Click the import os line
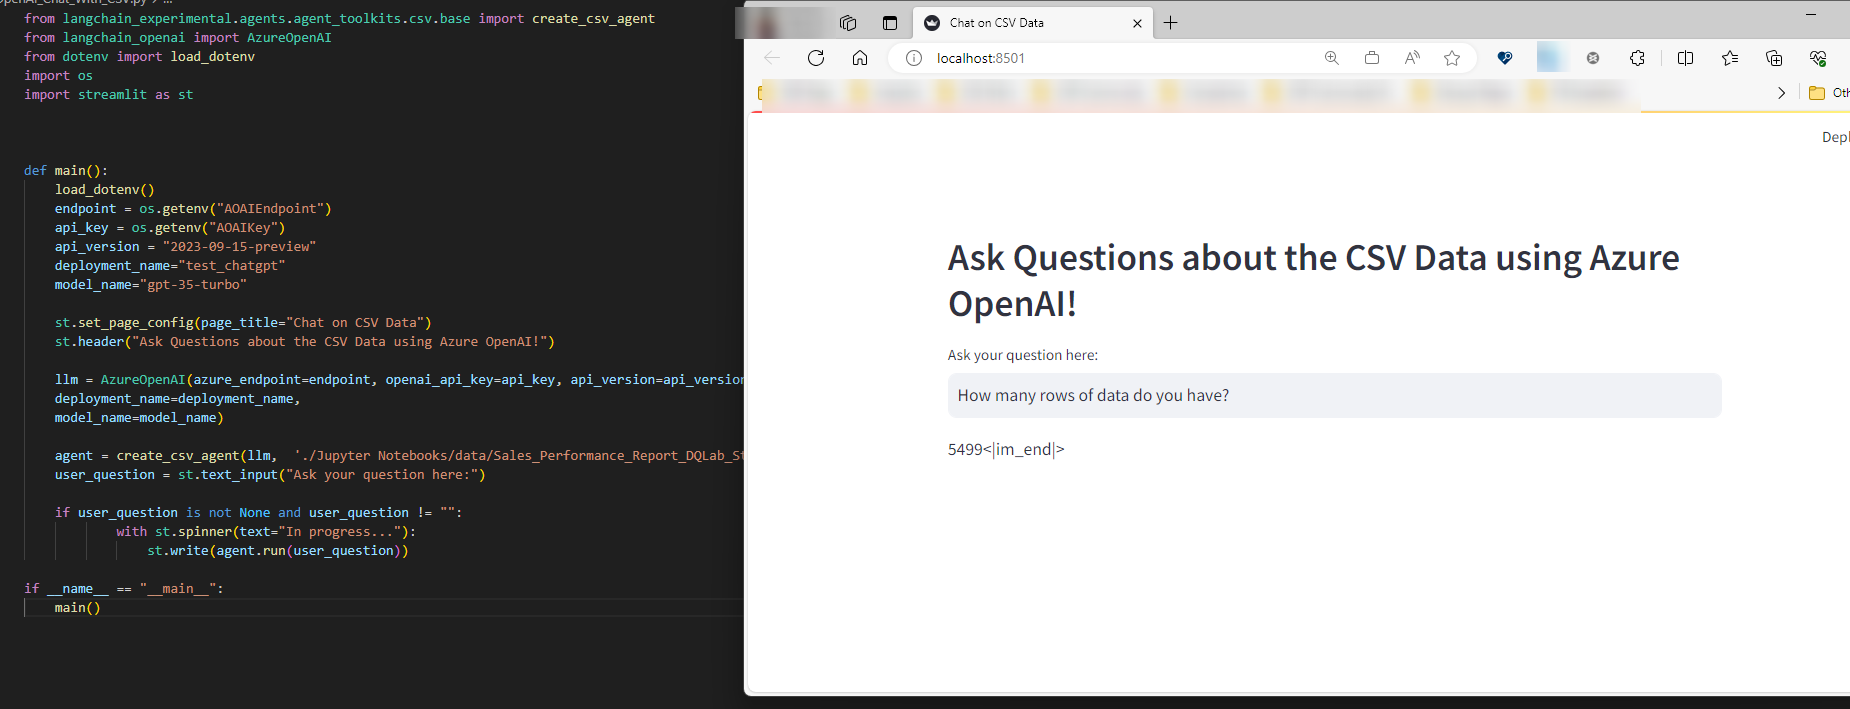Screen dimensions: 1850x709 (x=58, y=76)
